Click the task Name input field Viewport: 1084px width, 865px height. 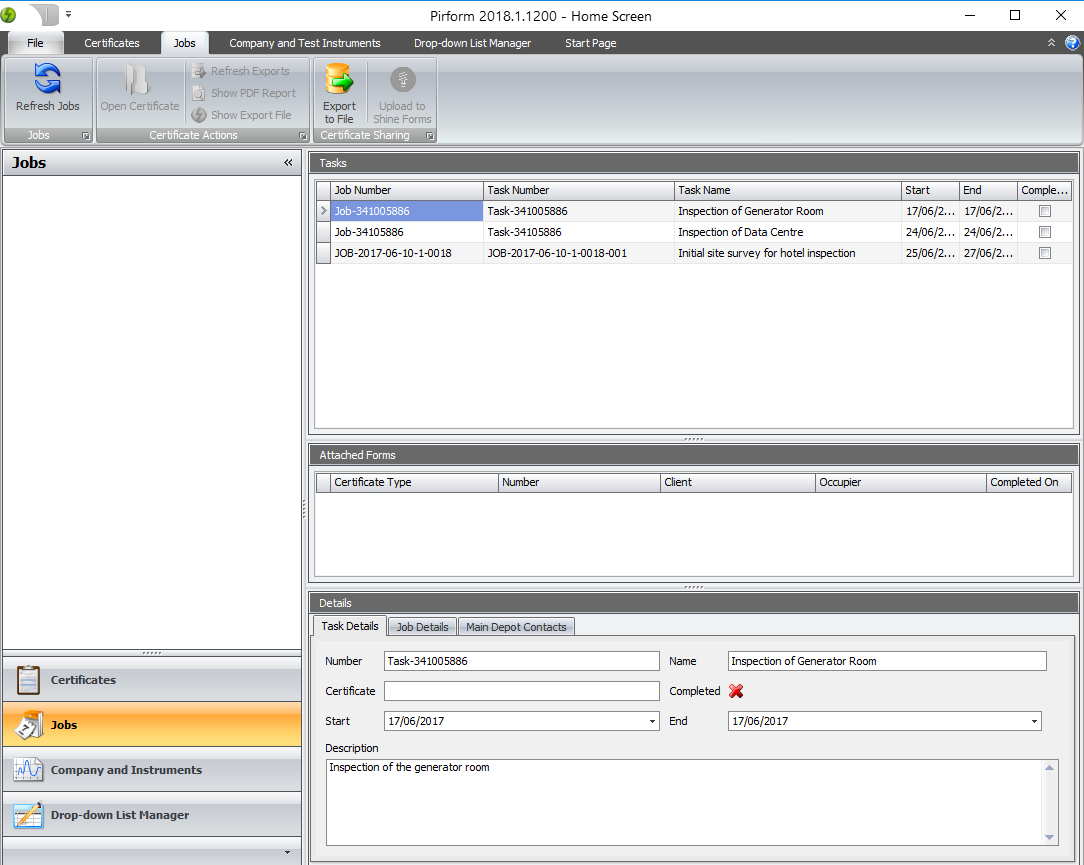pos(887,661)
